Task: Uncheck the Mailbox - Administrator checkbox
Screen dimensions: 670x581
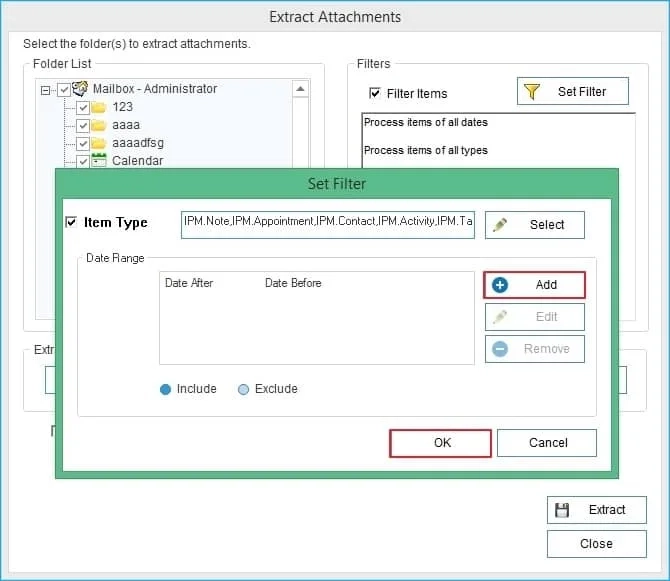Action: (64, 90)
